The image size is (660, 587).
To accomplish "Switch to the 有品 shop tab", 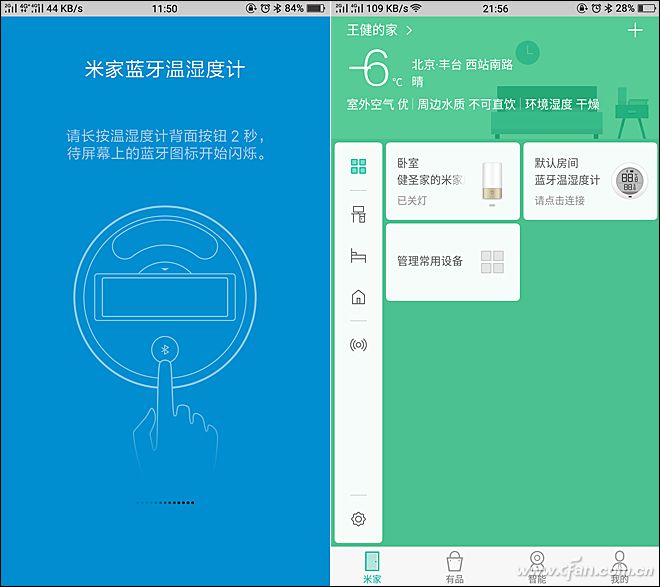I will [455, 567].
